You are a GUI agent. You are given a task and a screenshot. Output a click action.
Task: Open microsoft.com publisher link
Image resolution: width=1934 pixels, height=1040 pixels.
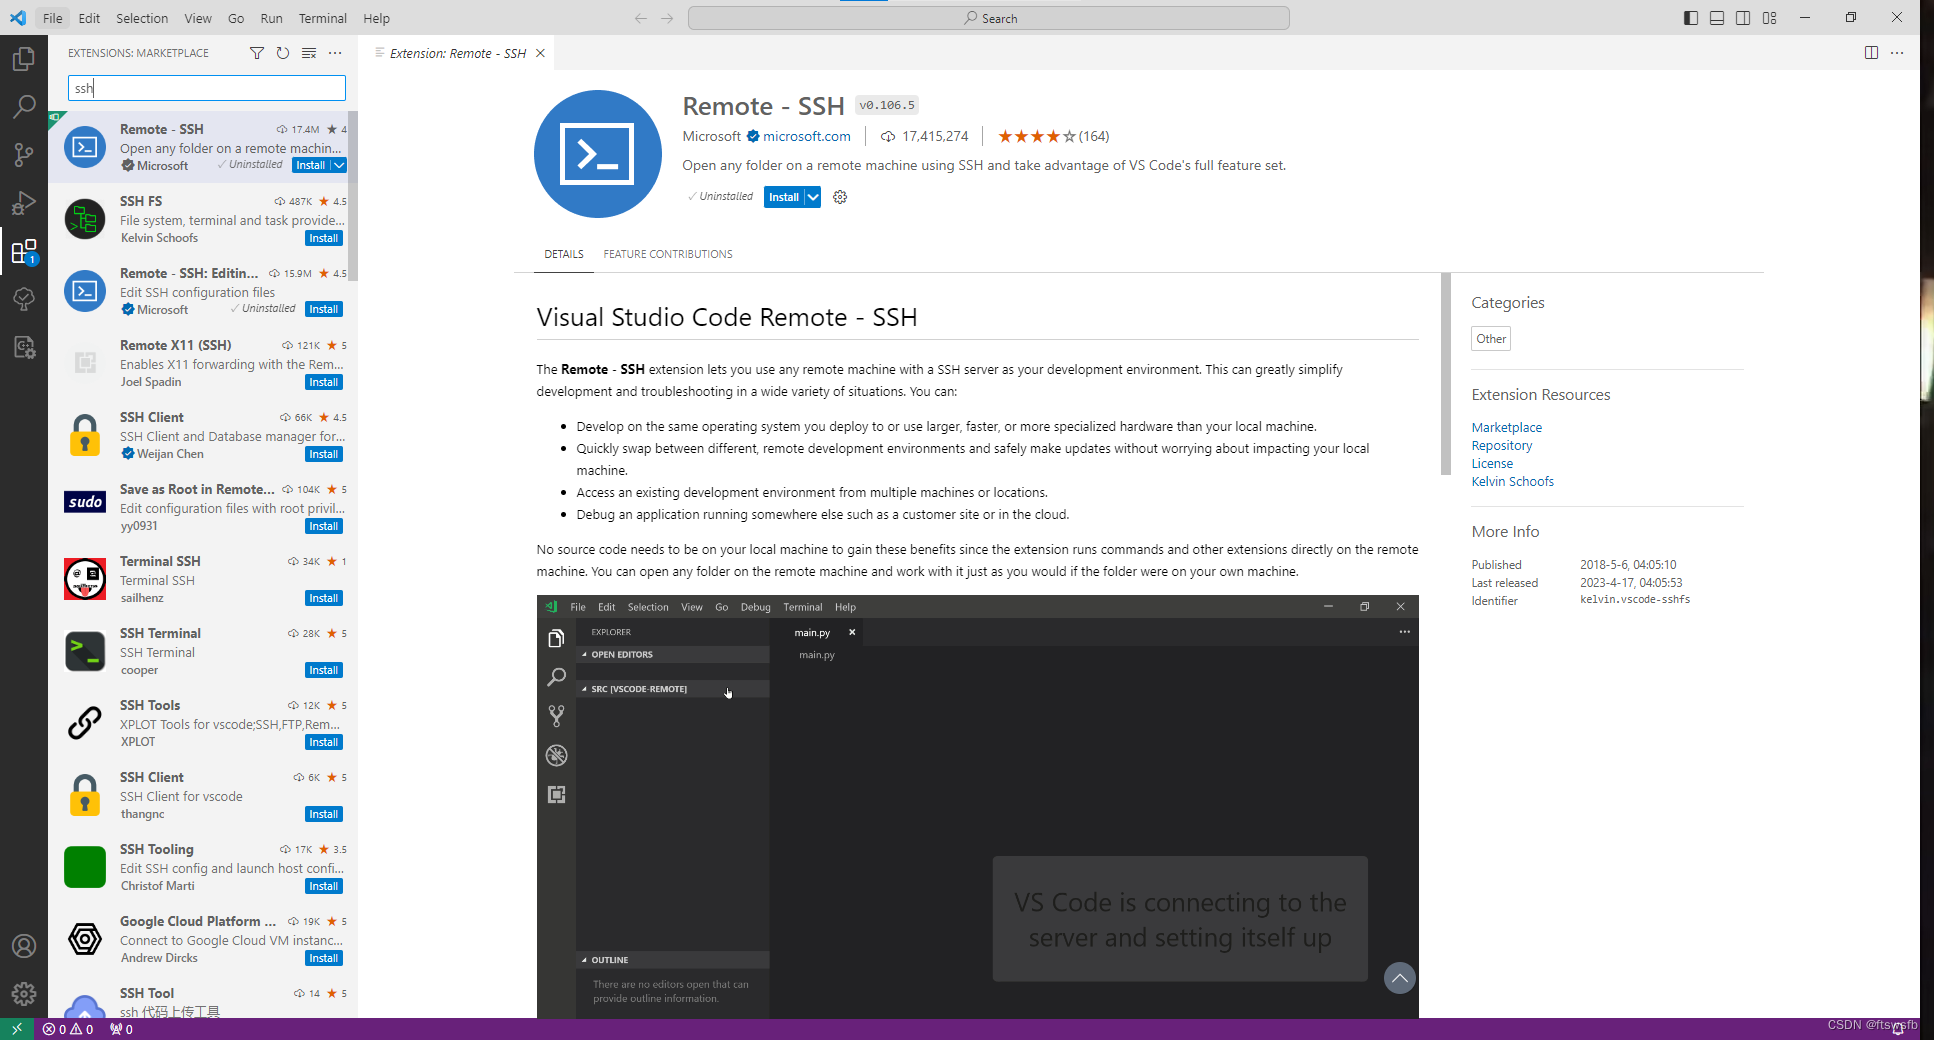point(807,136)
